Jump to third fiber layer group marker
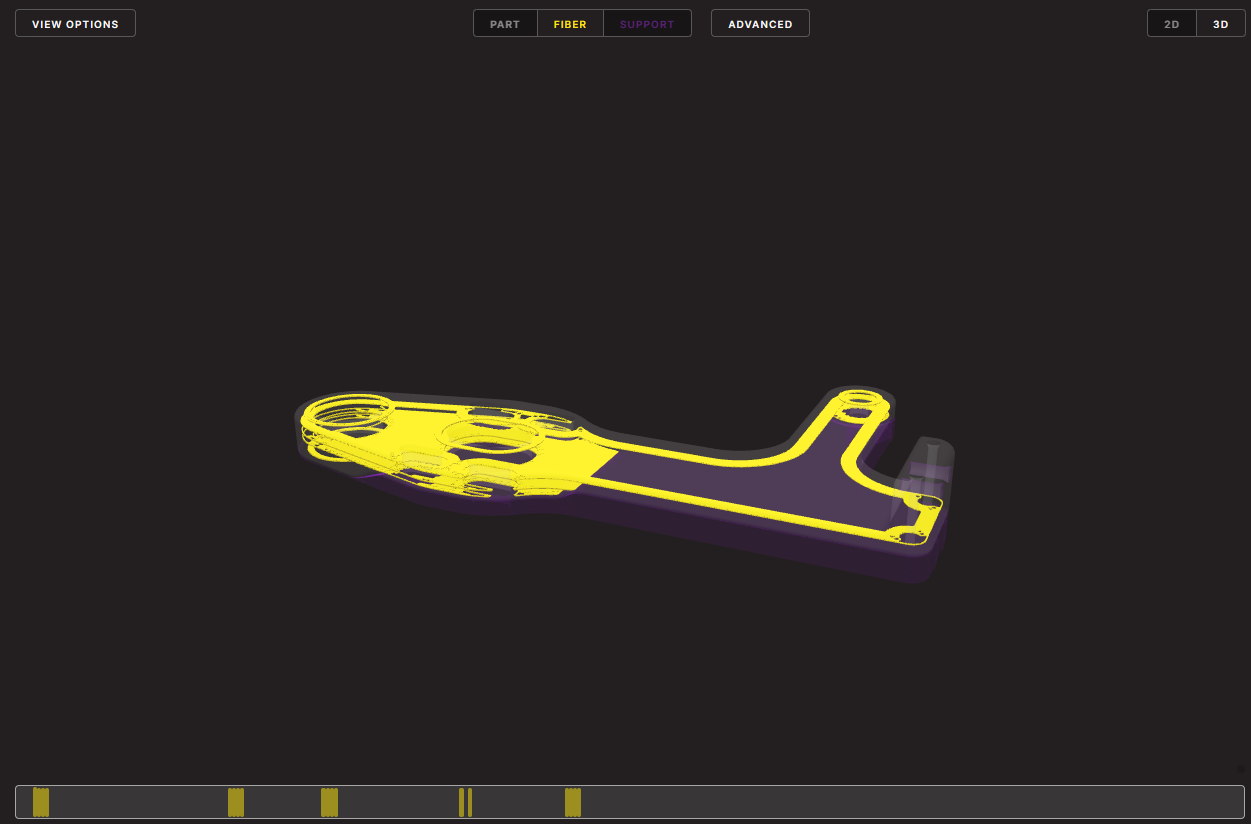The image size is (1251, 824). click(330, 802)
